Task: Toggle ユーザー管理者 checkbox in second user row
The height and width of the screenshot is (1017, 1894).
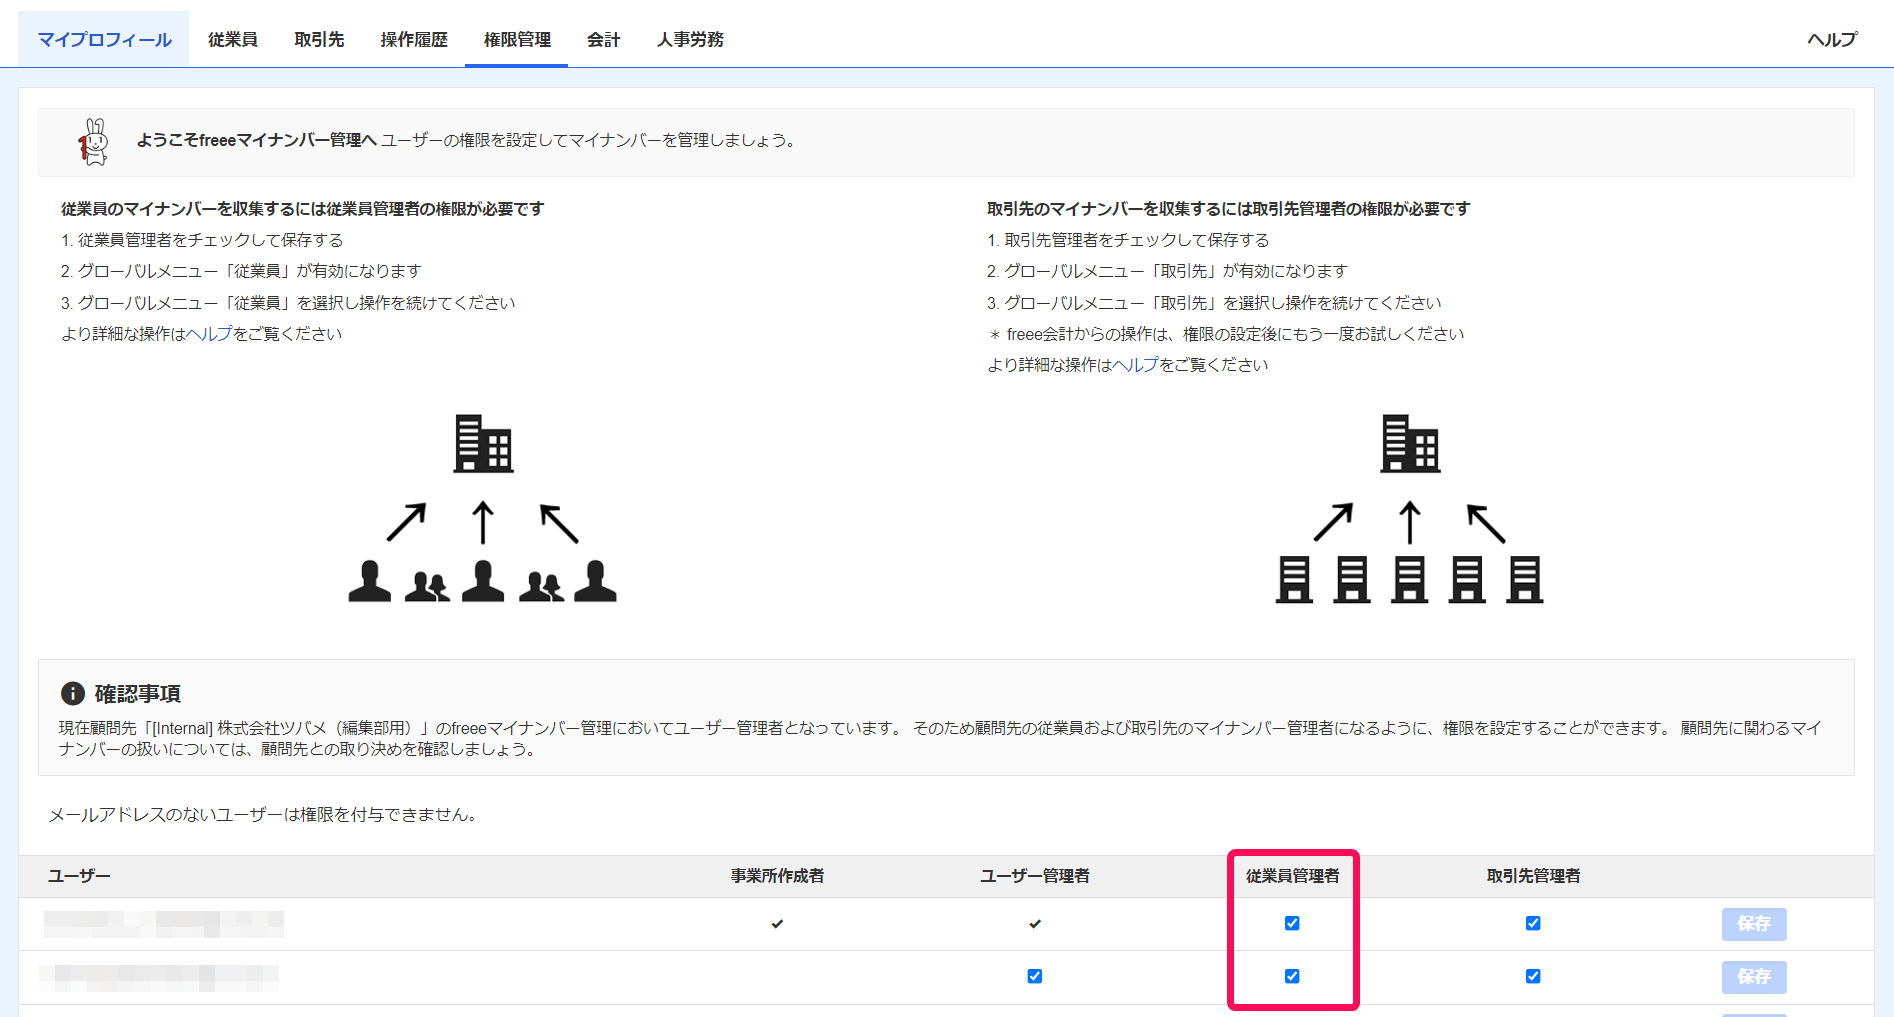Action: pyautogui.click(x=1035, y=976)
